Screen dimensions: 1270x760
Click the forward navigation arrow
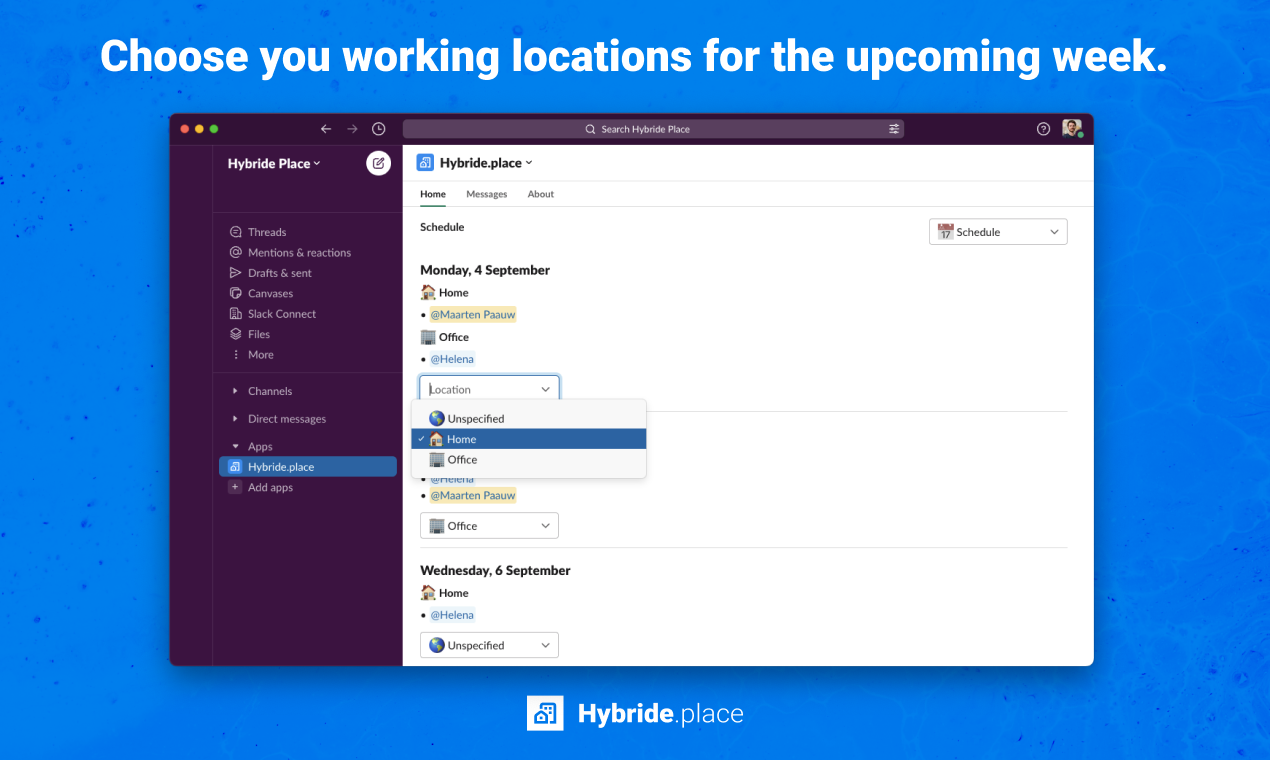pos(352,129)
